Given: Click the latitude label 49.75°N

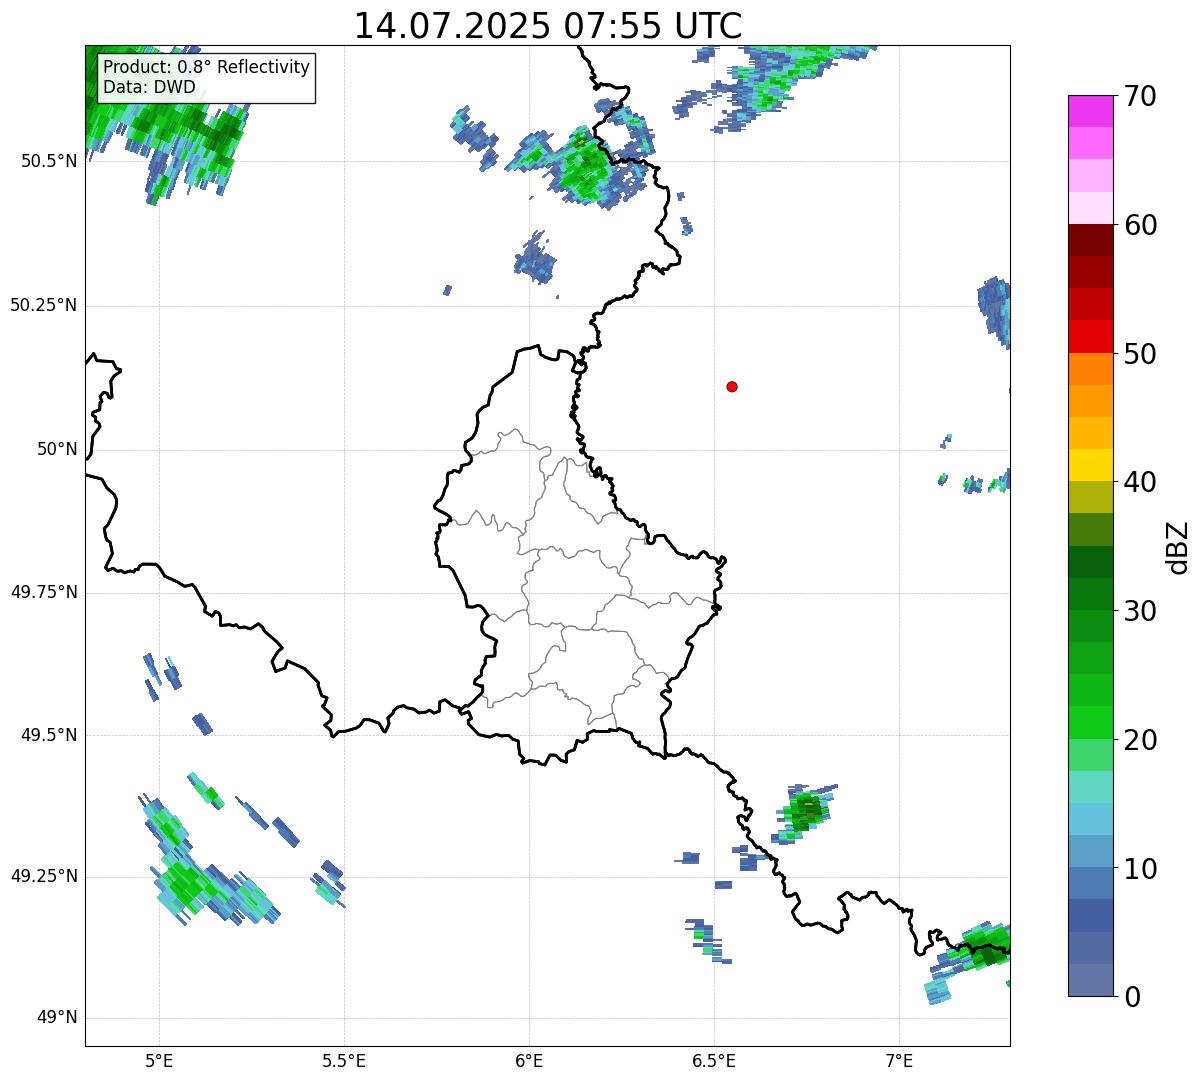Looking at the screenshot, I should [43, 592].
